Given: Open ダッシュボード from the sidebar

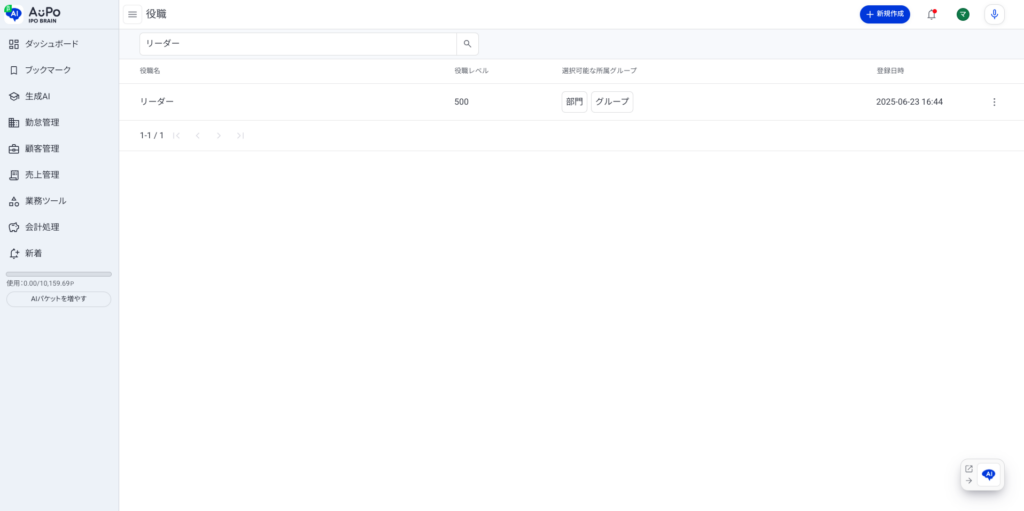Looking at the screenshot, I should click(51, 44).
